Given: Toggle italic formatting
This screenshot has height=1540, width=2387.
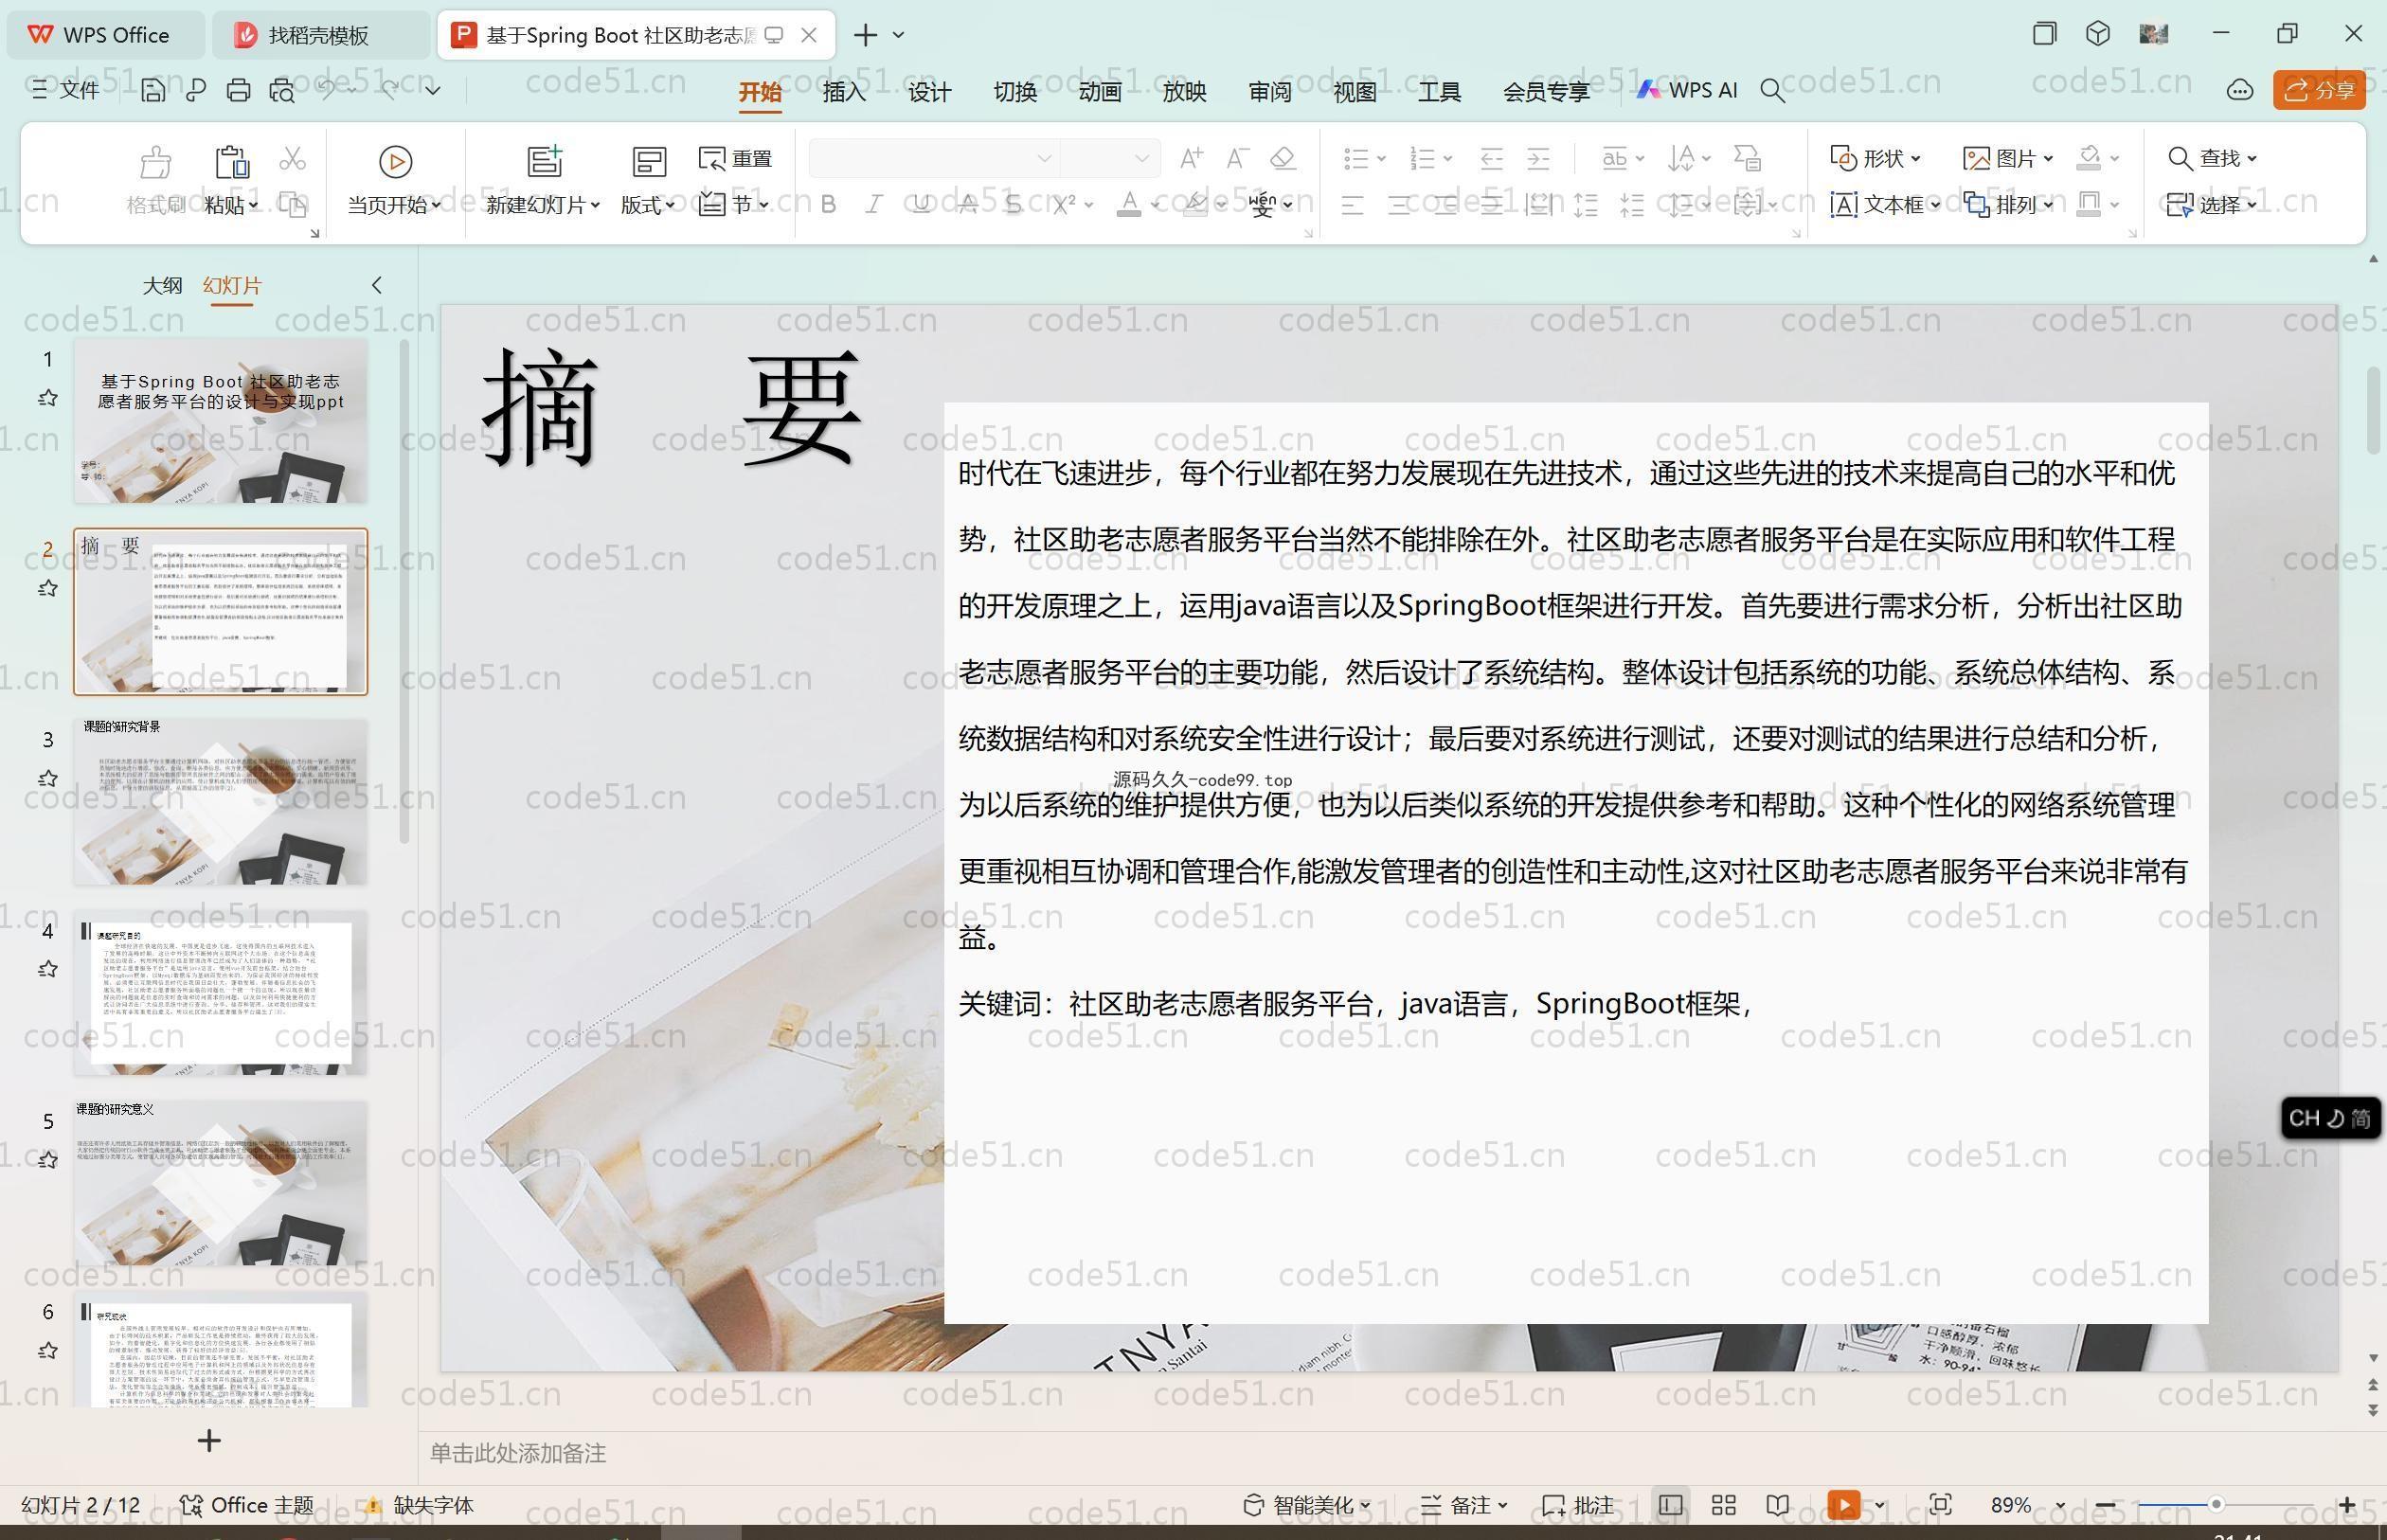Looking at the screenshot, I should [874, 205].
